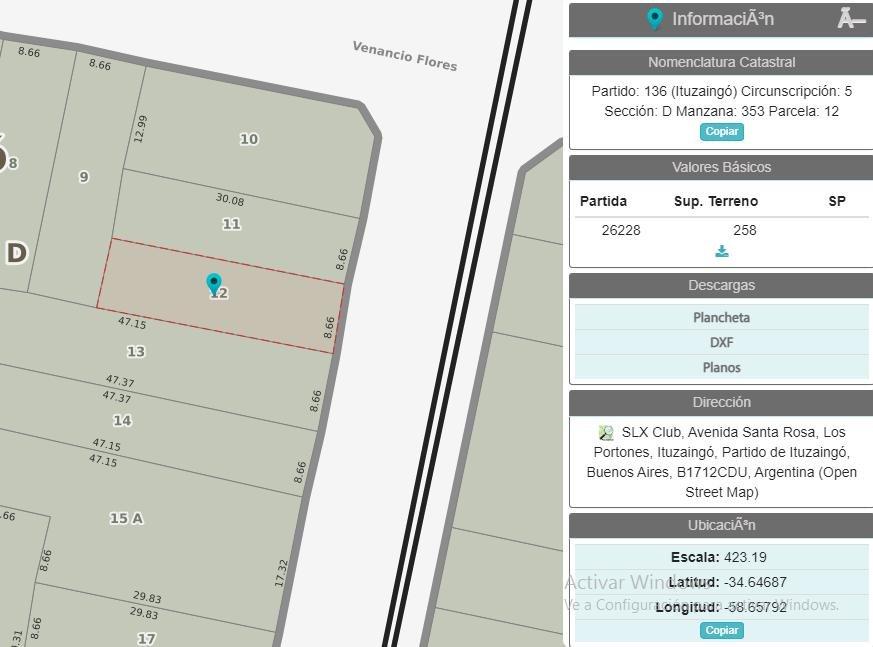Click the download icon under Valores Básicos

click(722, 252)
